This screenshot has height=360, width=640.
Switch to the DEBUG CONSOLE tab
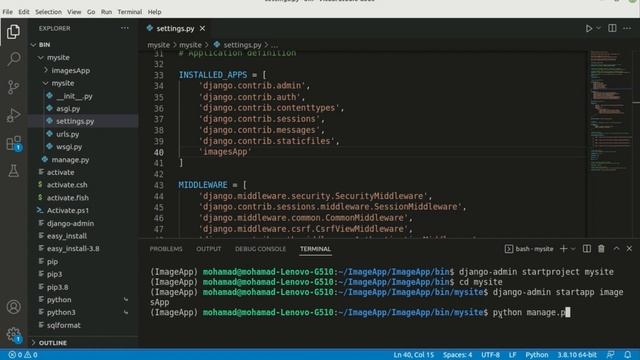click(260, 249)
